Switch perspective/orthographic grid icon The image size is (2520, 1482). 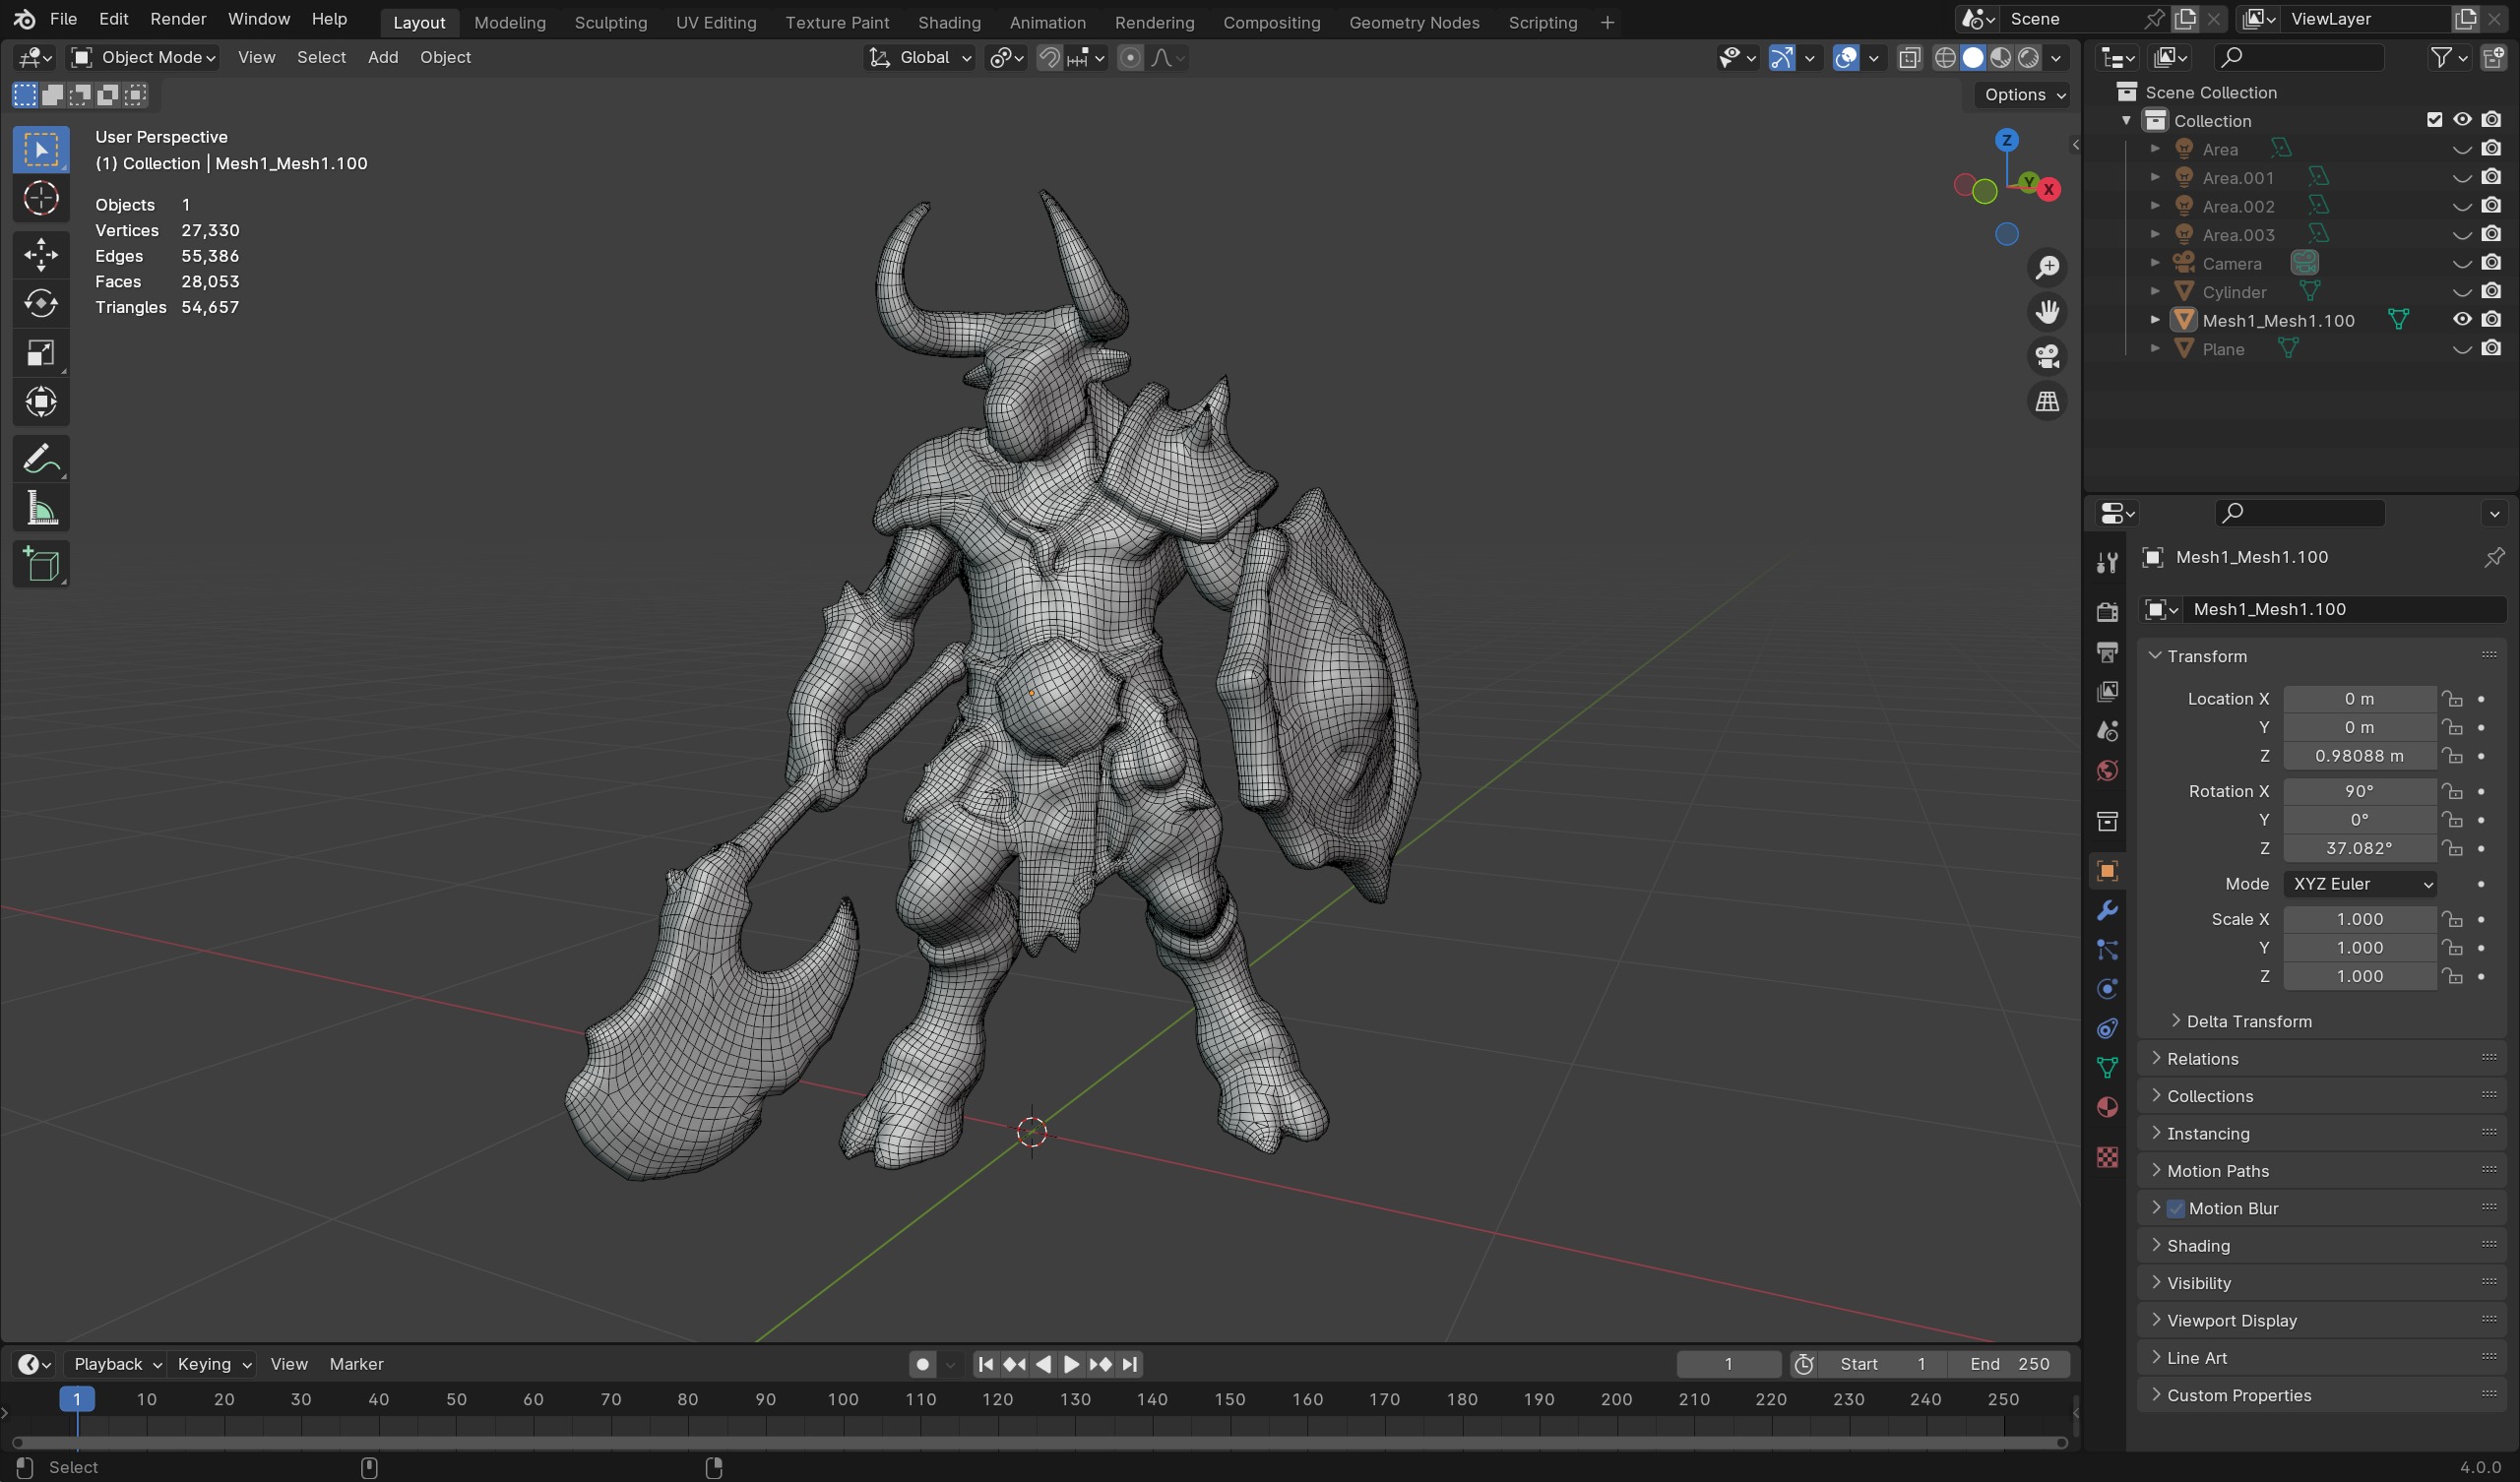(2047, 402)
